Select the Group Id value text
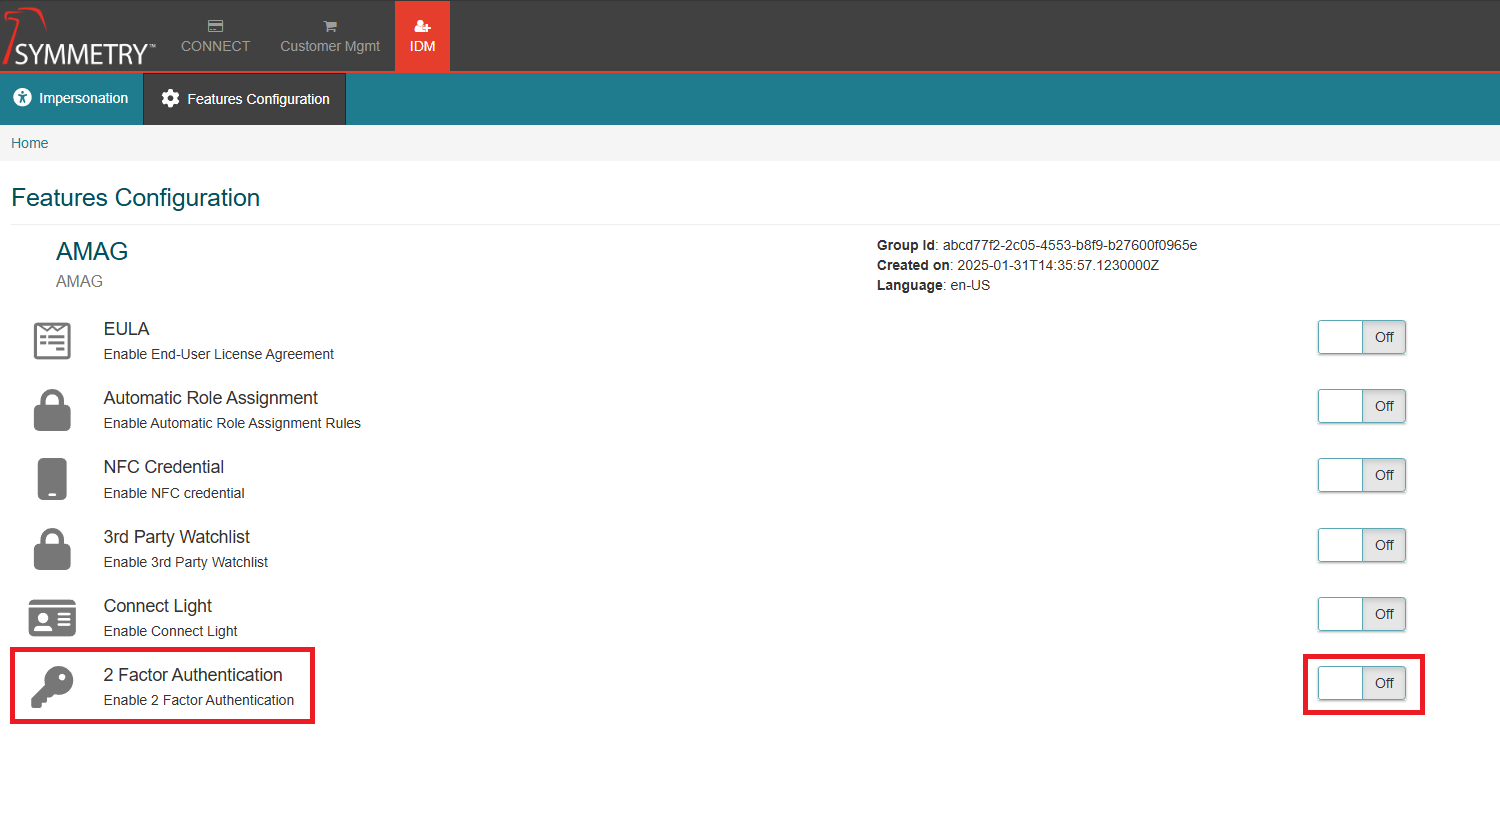The image size is (1500, 829). (1070, 245)
